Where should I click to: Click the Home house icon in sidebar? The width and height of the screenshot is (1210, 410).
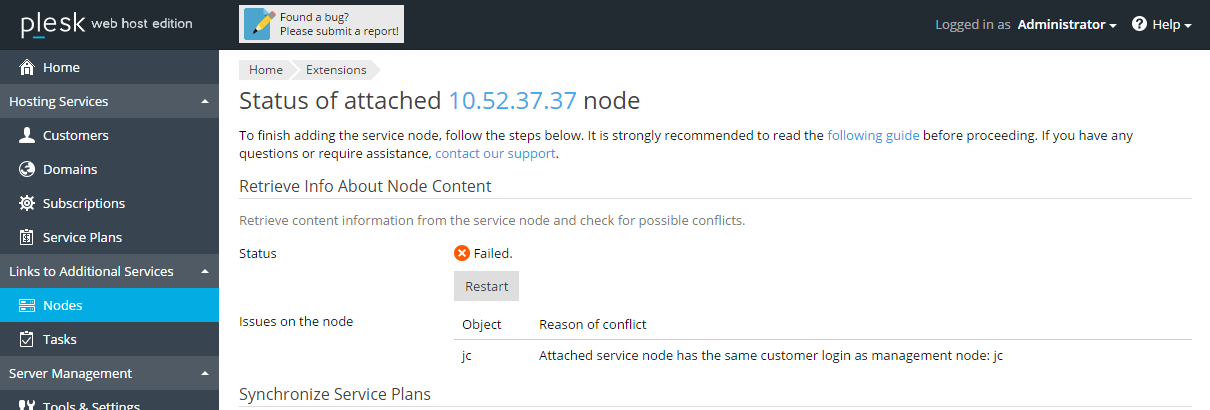click(27, 68)
